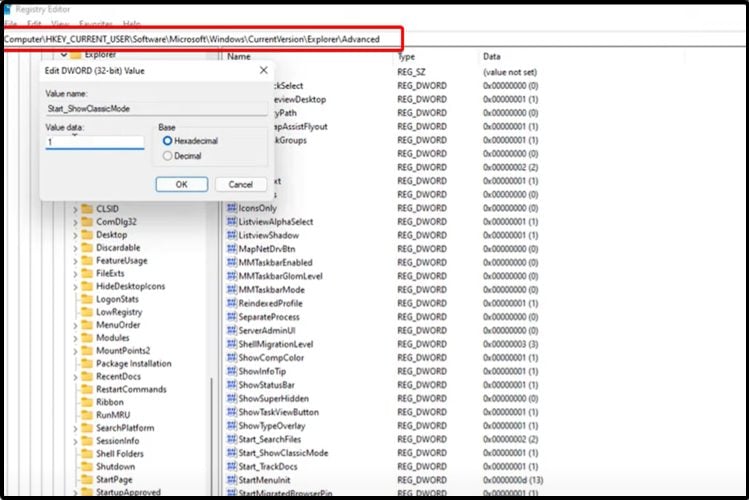Click the Shutdown folder icon

coord(87,467)
